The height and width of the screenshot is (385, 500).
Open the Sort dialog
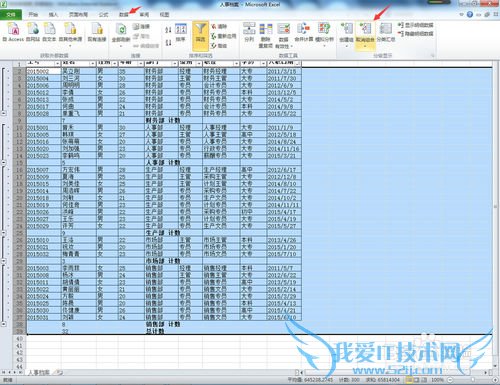pyautogui.click(x=181, y=32)
